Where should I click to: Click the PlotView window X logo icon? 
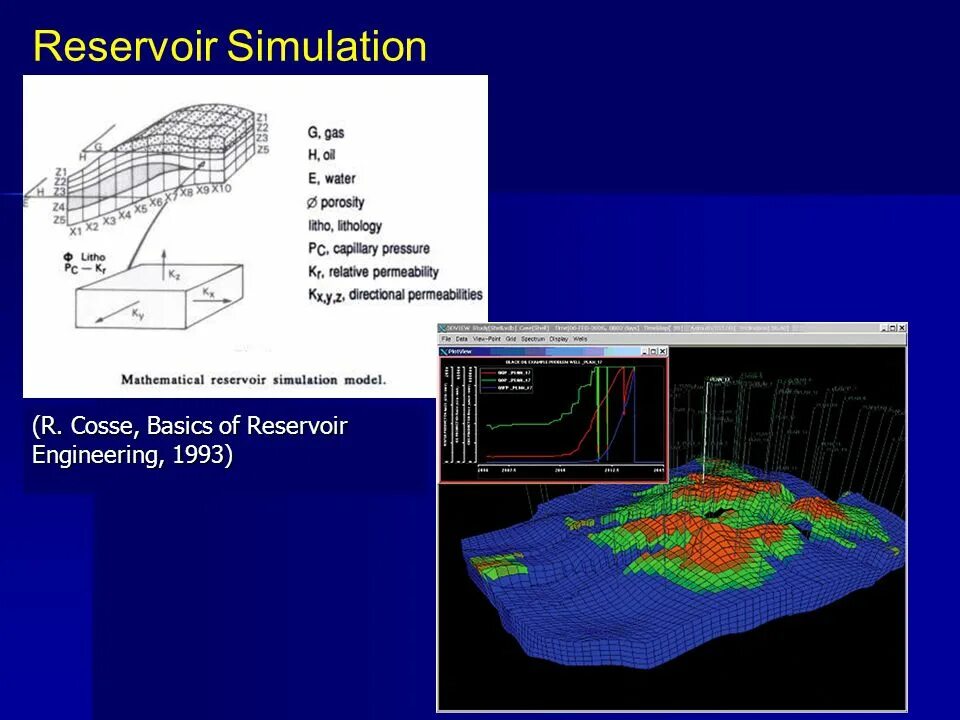click(445, 351)
